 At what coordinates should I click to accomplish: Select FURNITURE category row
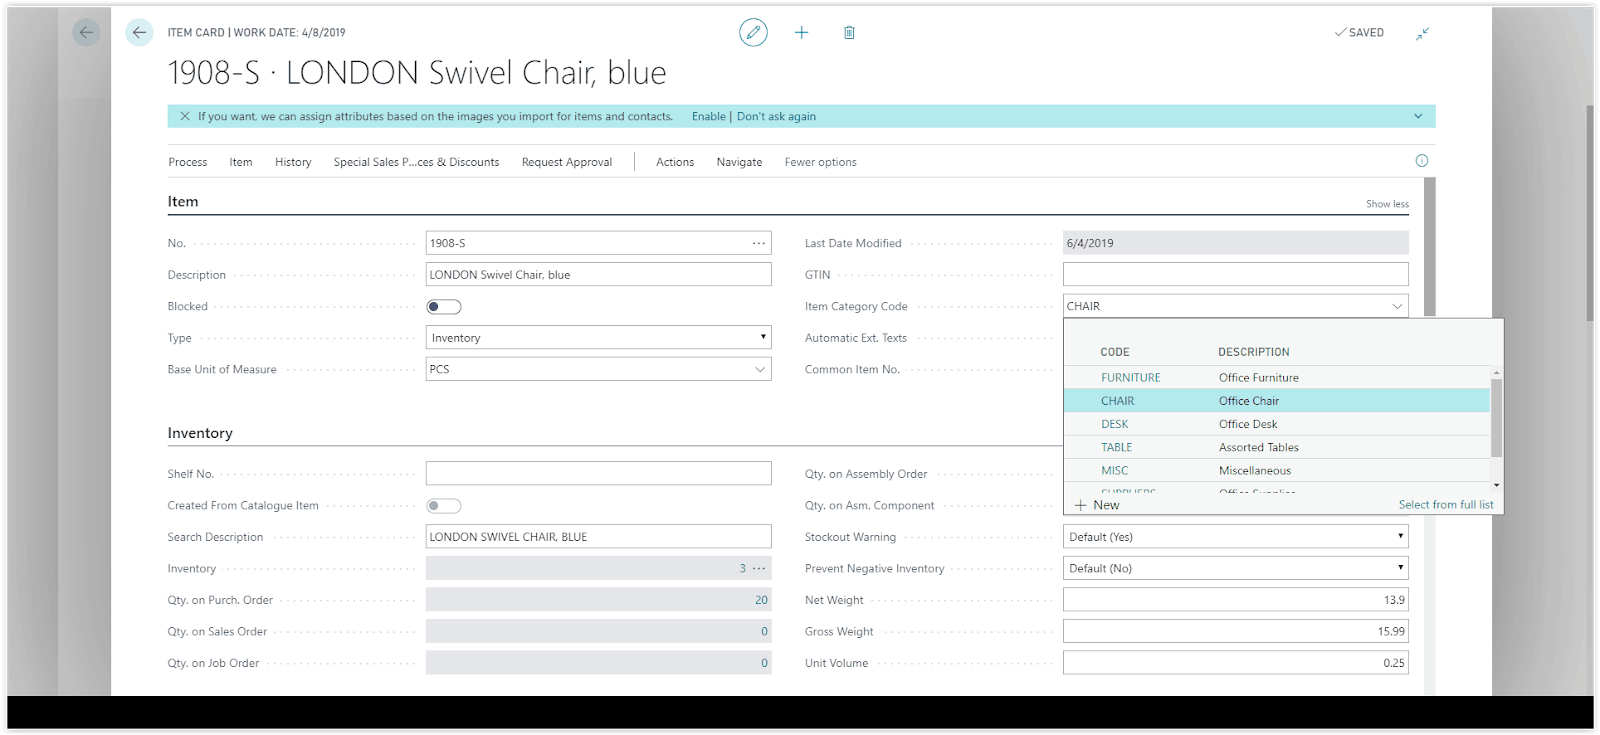1277,378
